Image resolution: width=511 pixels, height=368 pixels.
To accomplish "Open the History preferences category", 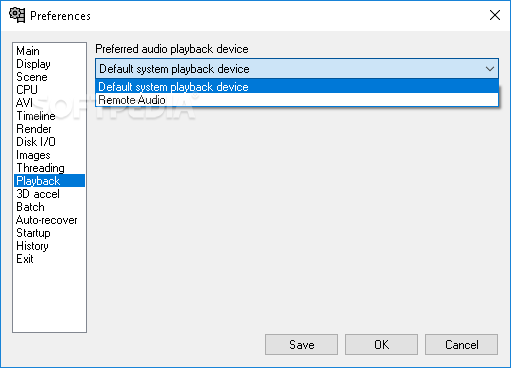I will click(32, 246).
